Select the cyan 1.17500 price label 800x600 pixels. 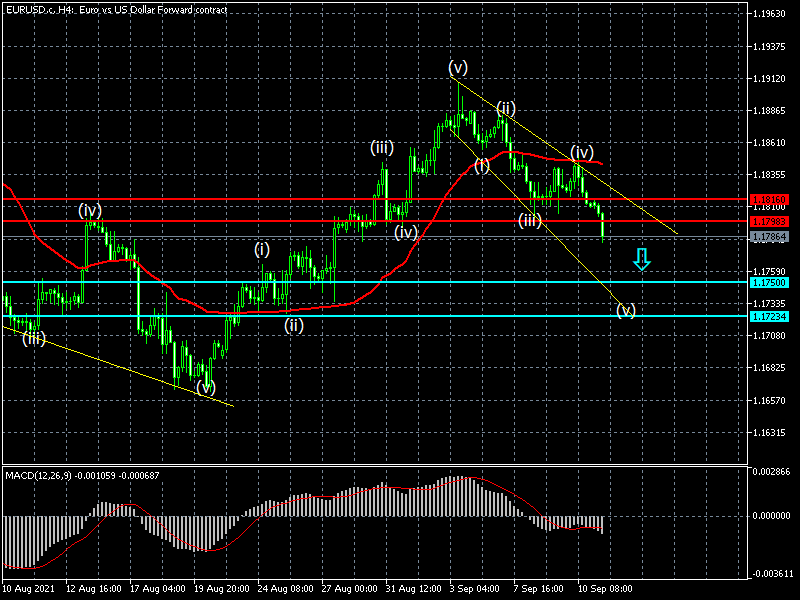(x=771, y=282)
